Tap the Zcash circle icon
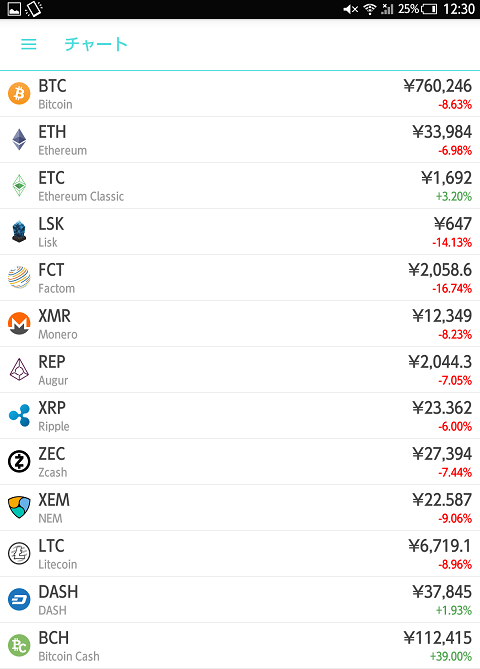The width and height of the screenshot is (480, 669). click(x=19, y=462)
